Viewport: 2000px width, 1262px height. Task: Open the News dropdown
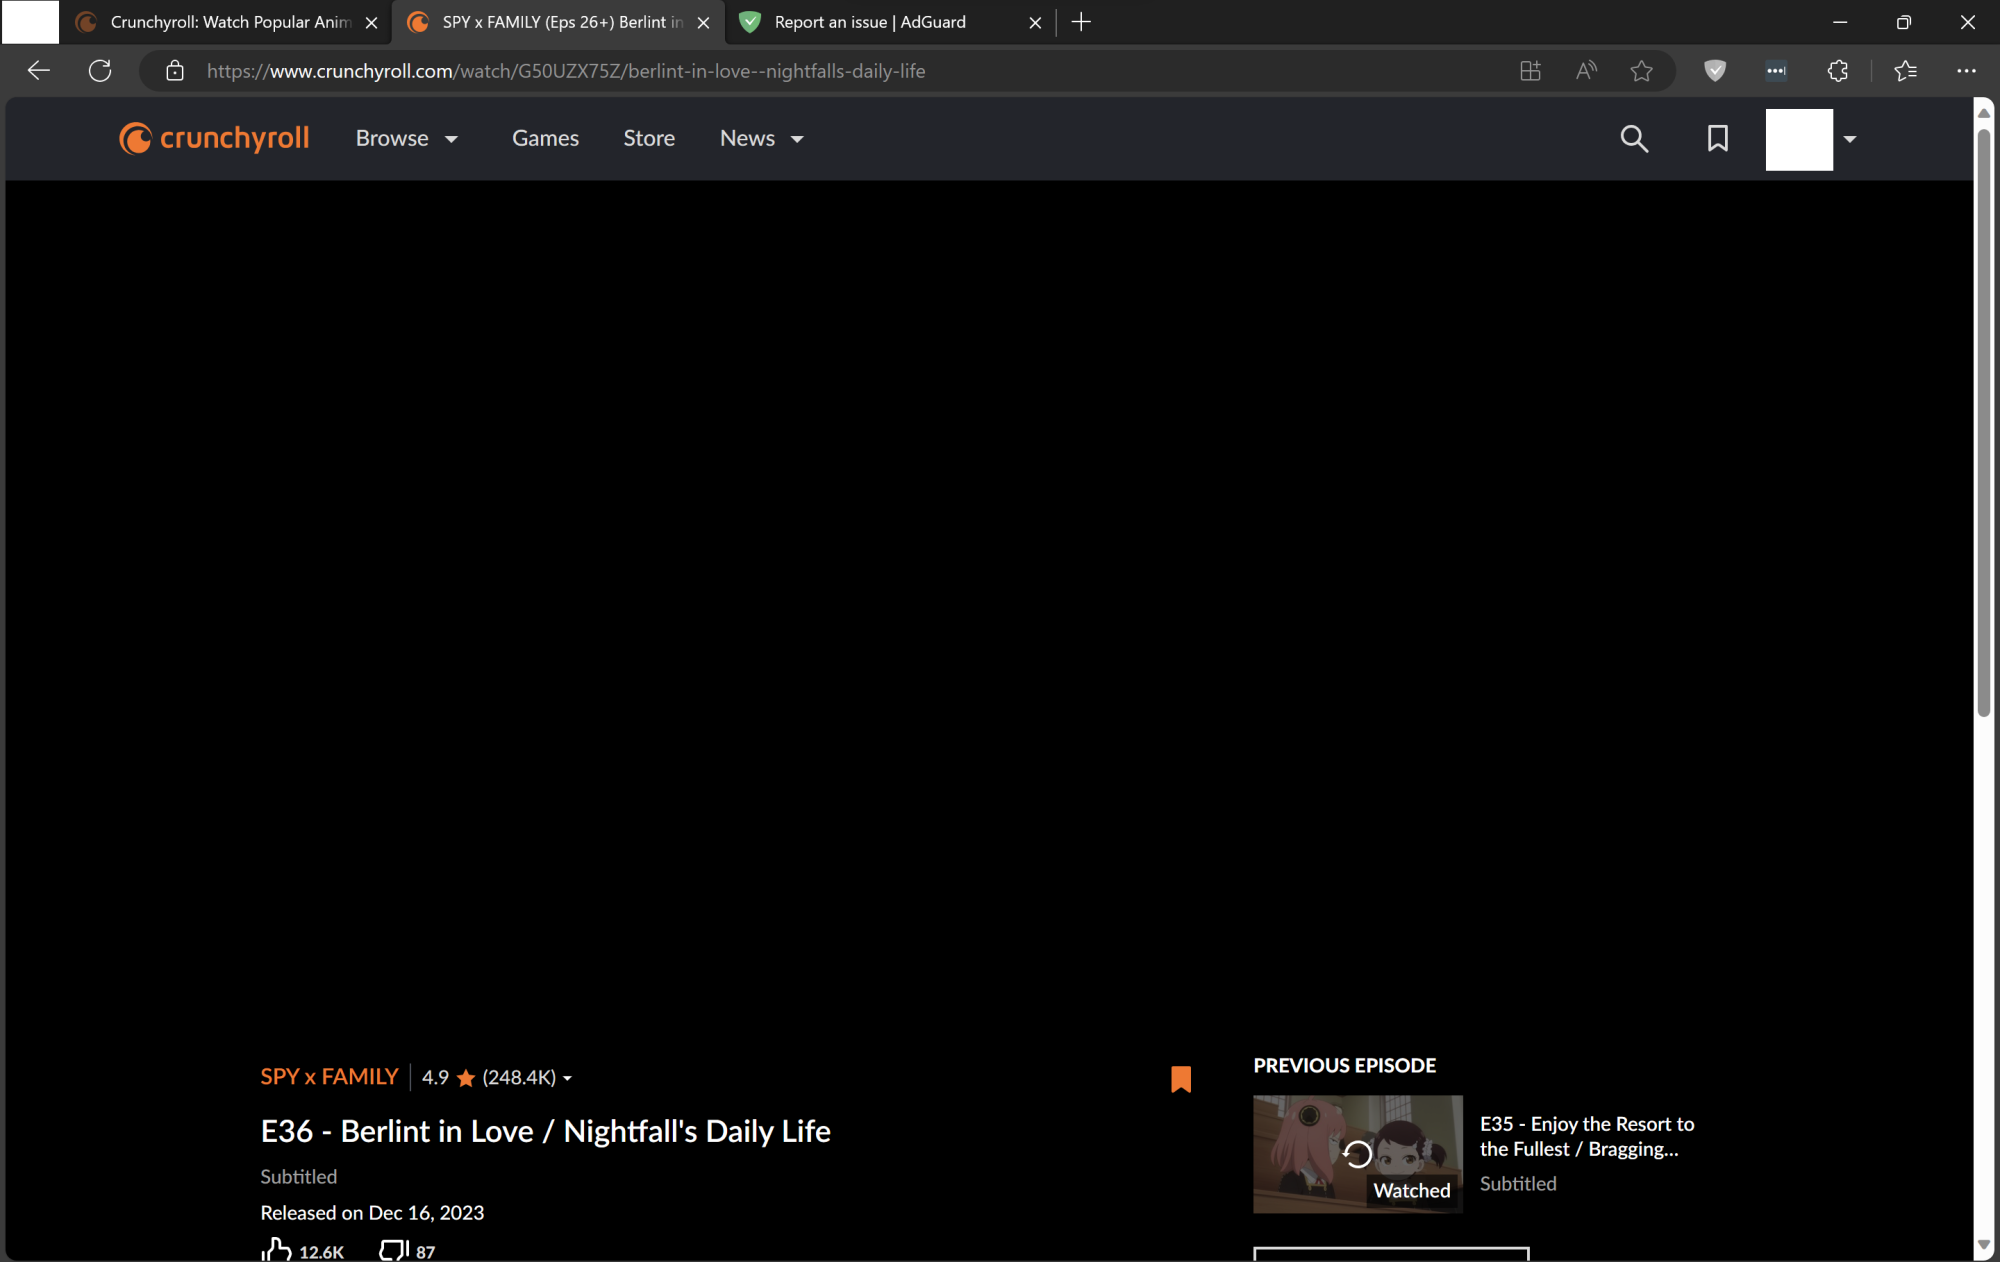(x=761, y=139)
